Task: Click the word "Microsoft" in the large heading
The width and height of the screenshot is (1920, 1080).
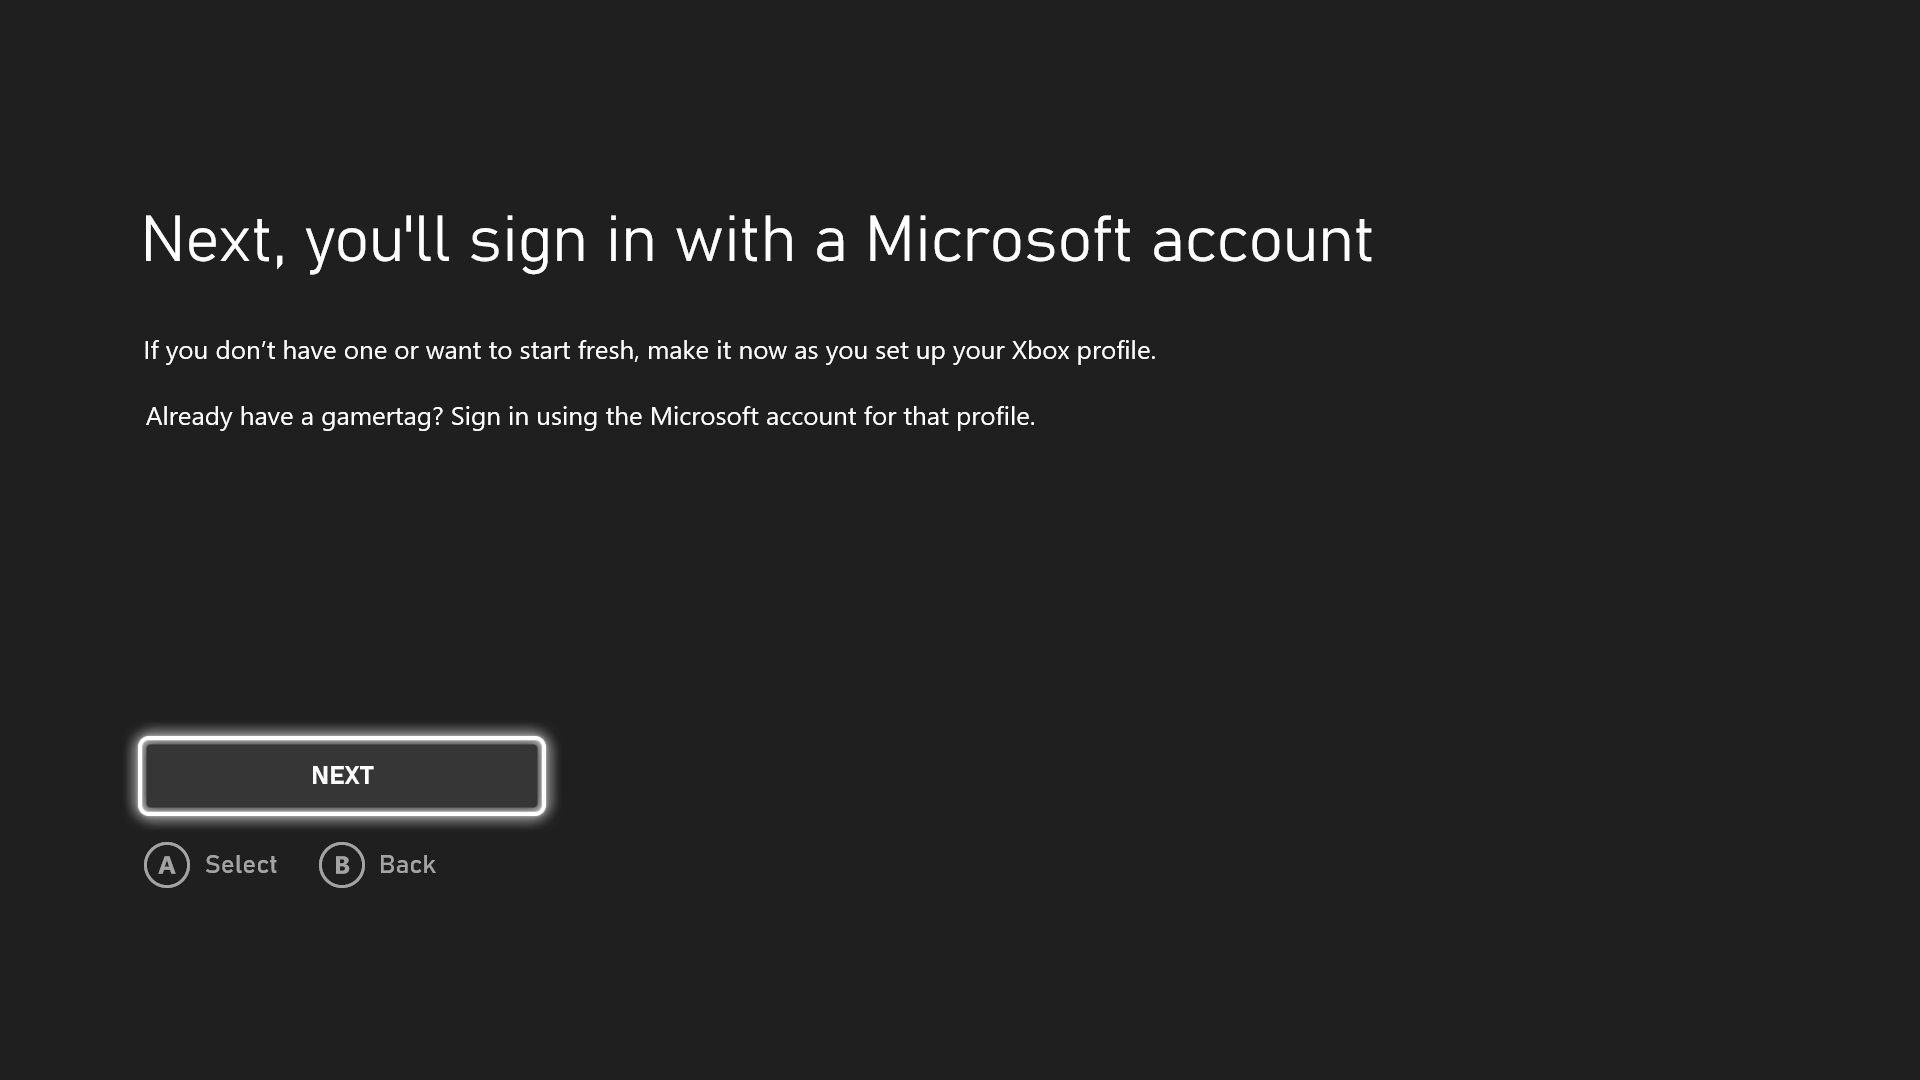Action: click(997, 241)
